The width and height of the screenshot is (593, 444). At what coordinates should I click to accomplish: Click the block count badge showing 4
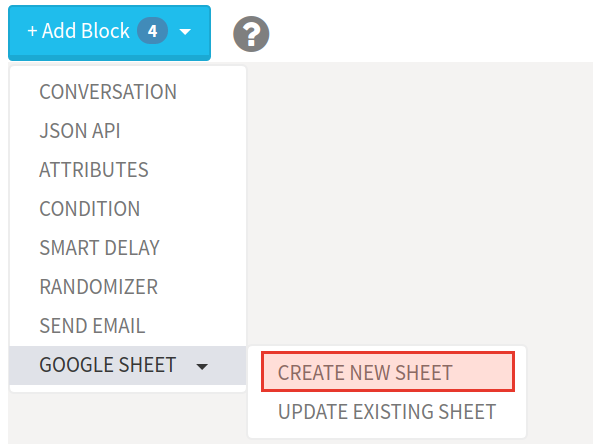pos(152,31)
